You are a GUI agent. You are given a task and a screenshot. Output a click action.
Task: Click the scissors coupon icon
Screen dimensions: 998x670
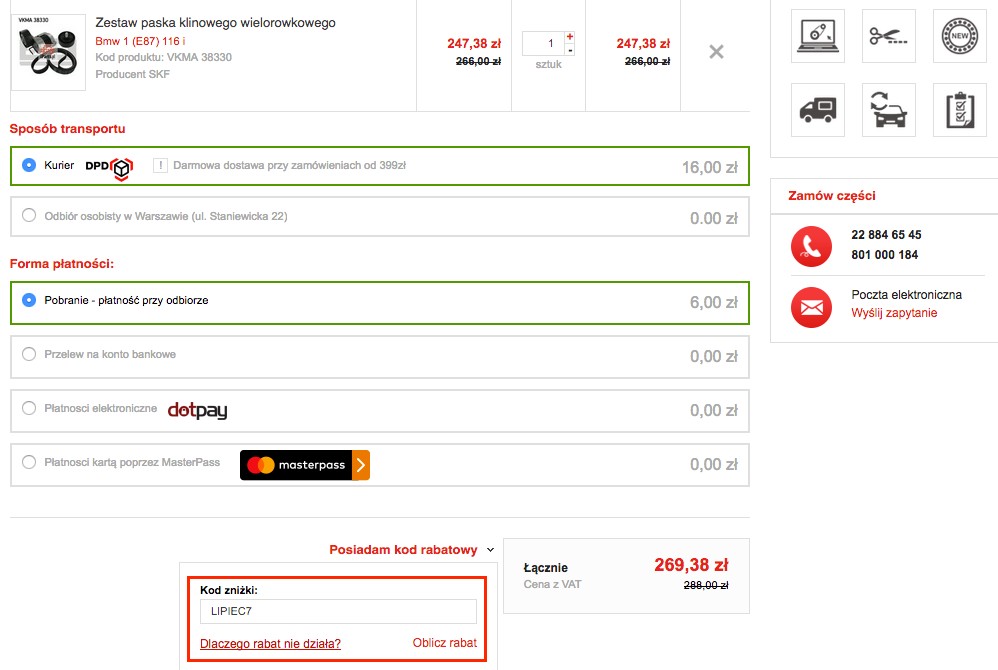889,36
